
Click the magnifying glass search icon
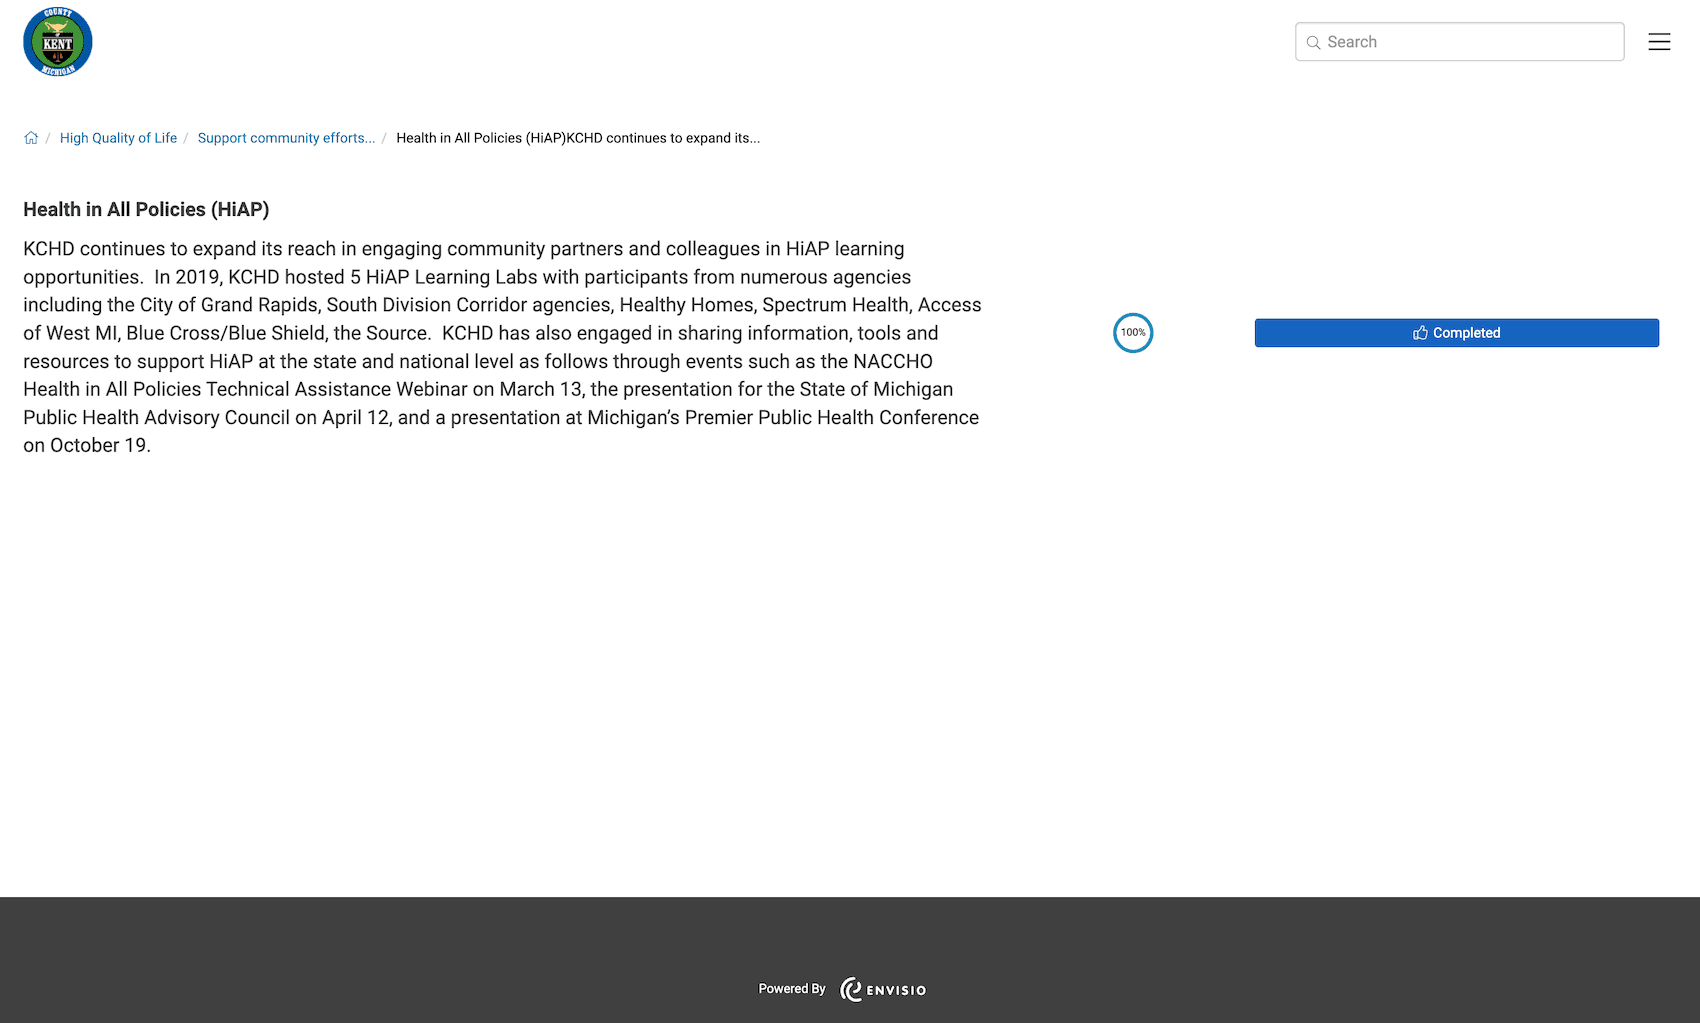pyautogui.click(x=1313, y=42)
